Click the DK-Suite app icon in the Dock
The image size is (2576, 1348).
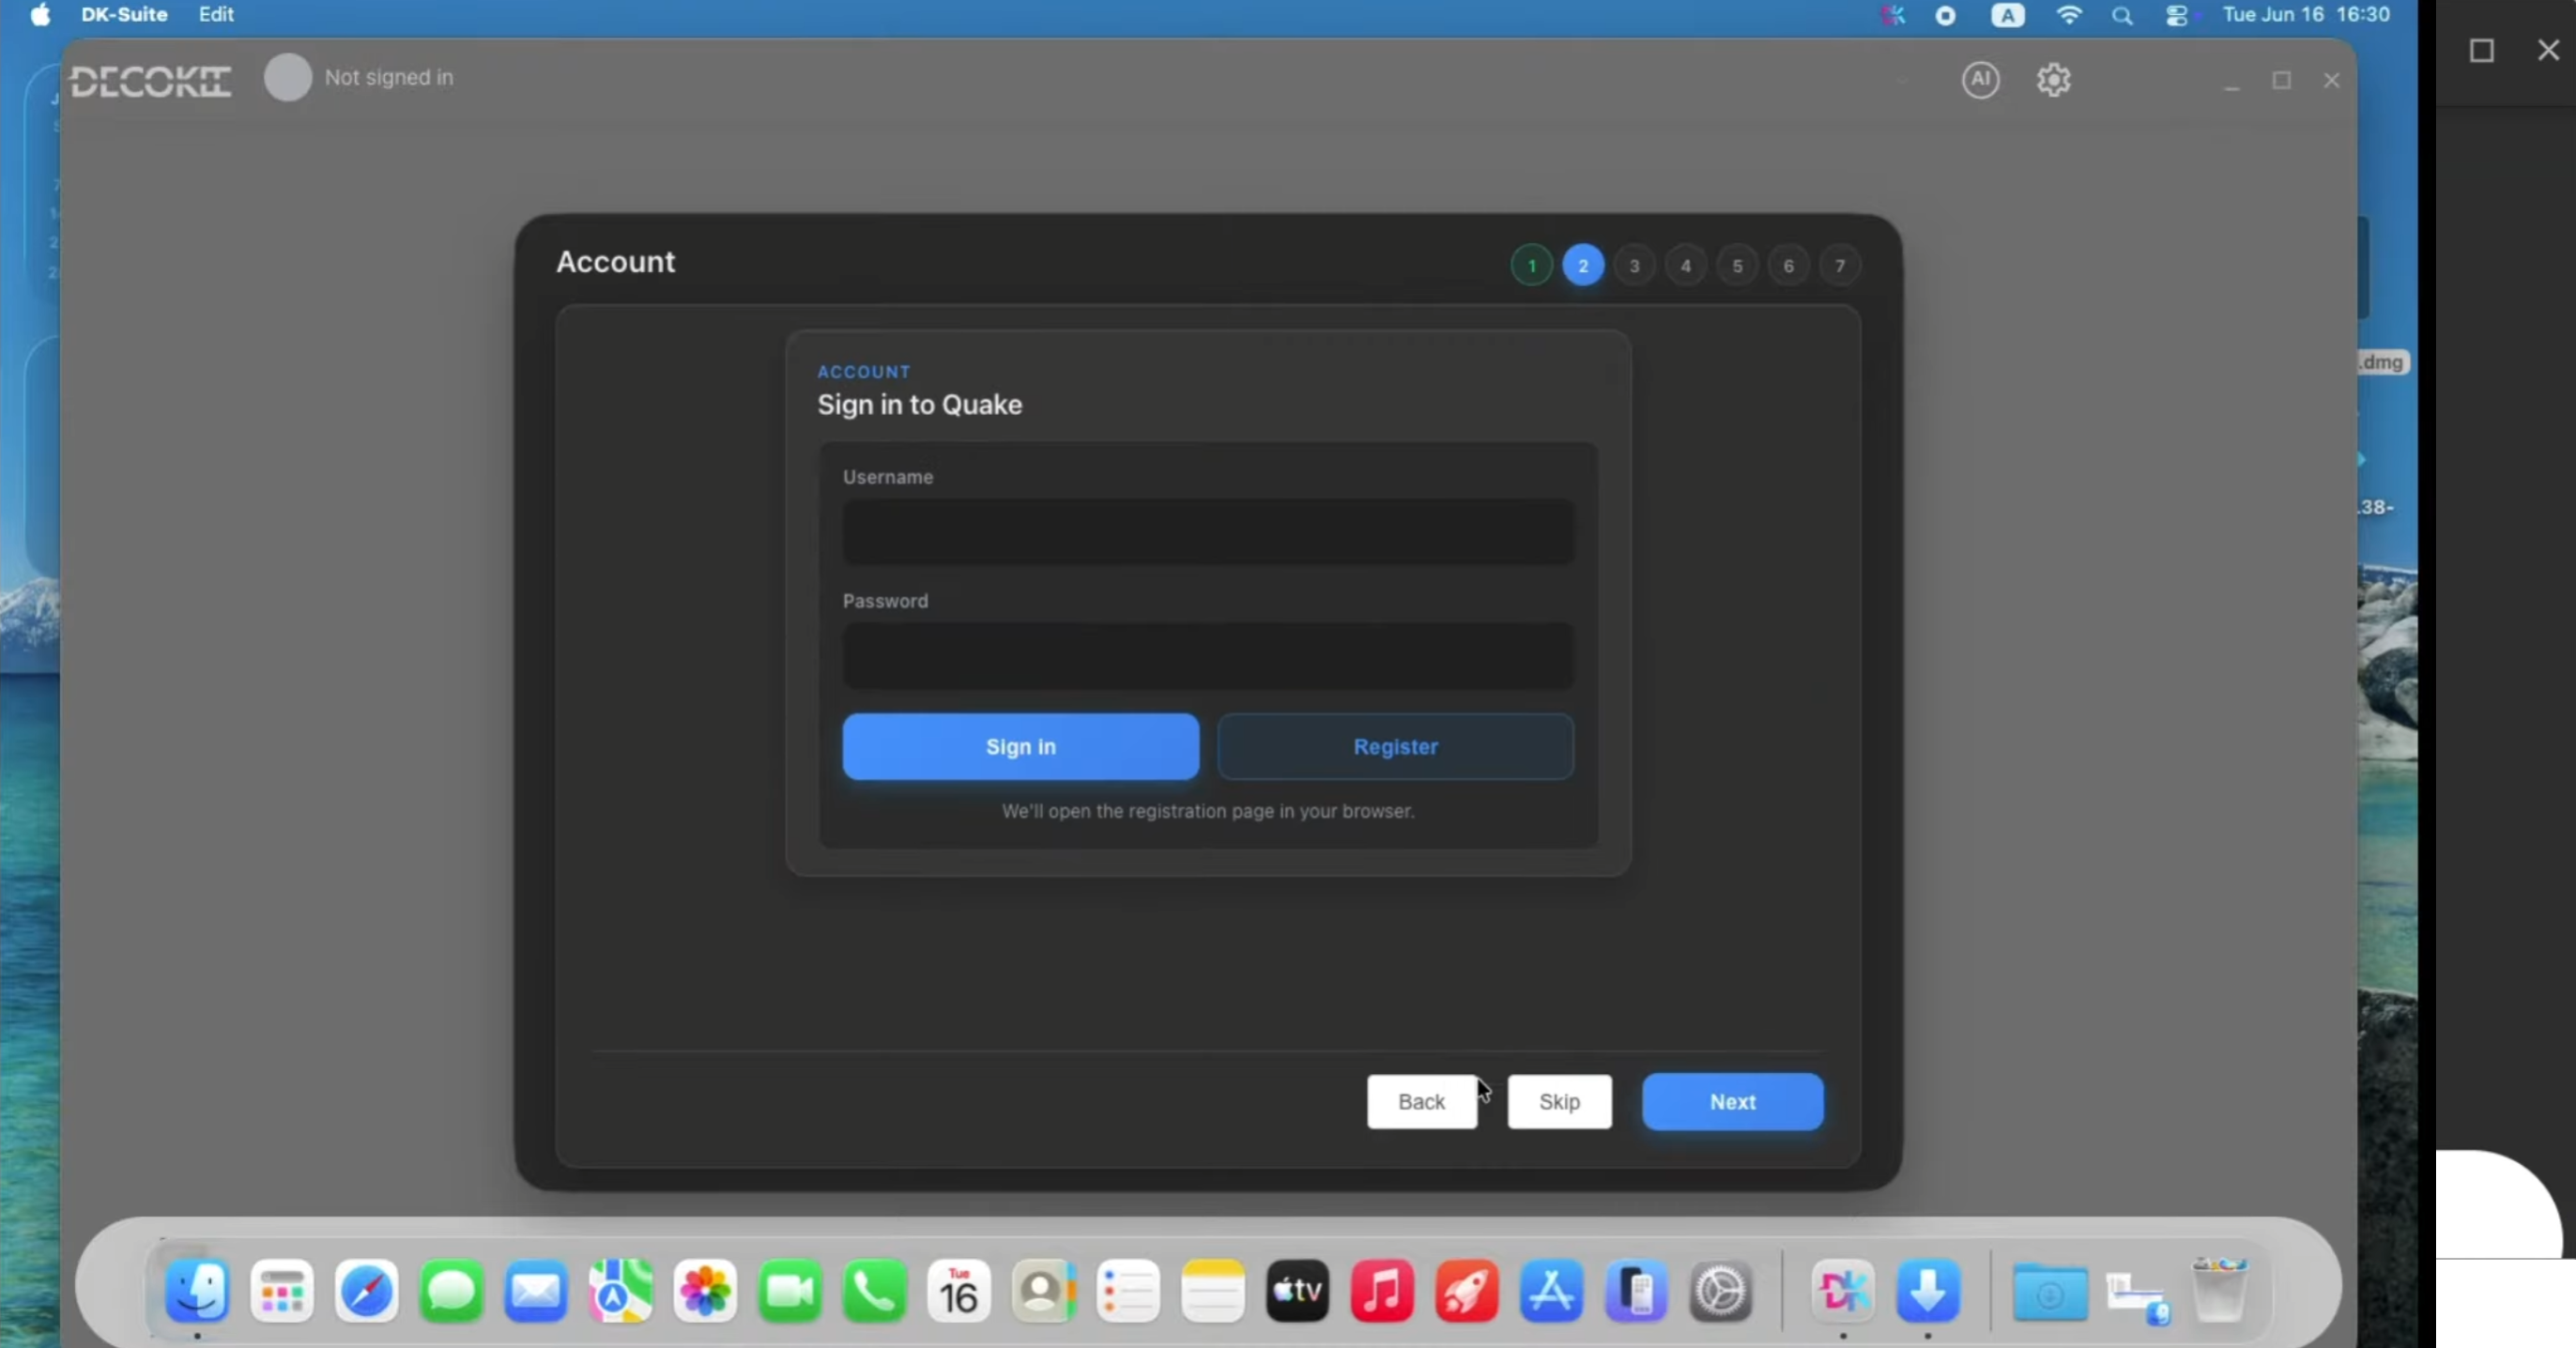(1843, 1290)
